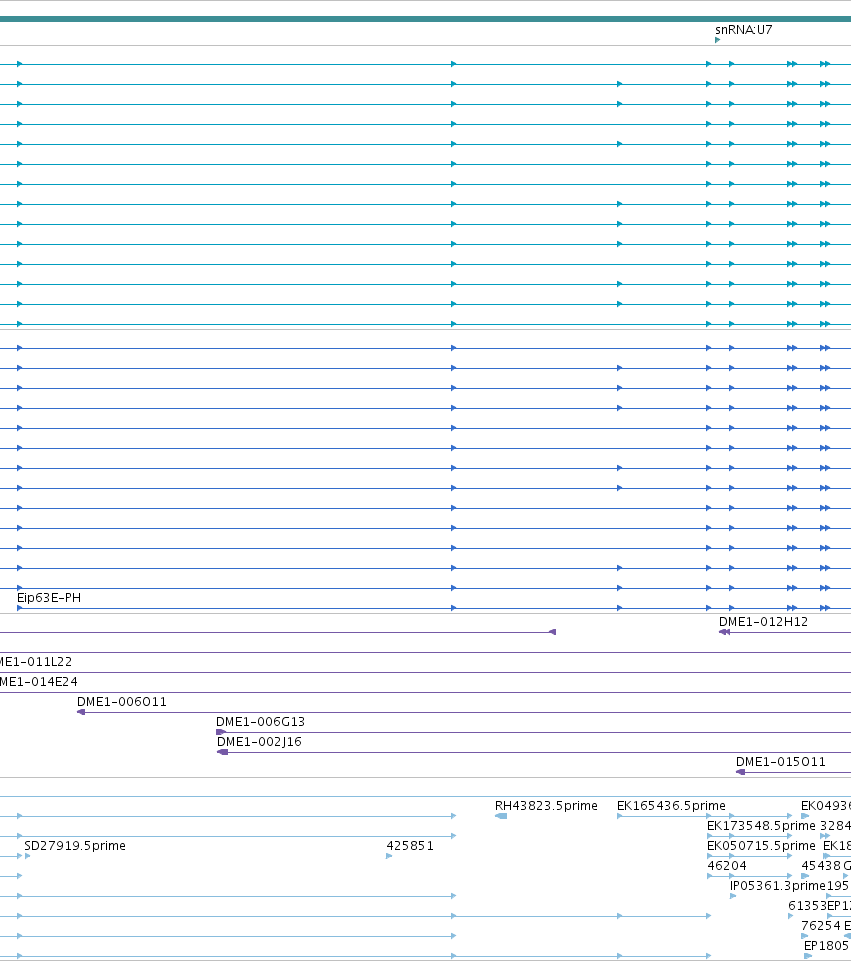Click the Eip63E-PH transcript start arrow

(20, 608)
